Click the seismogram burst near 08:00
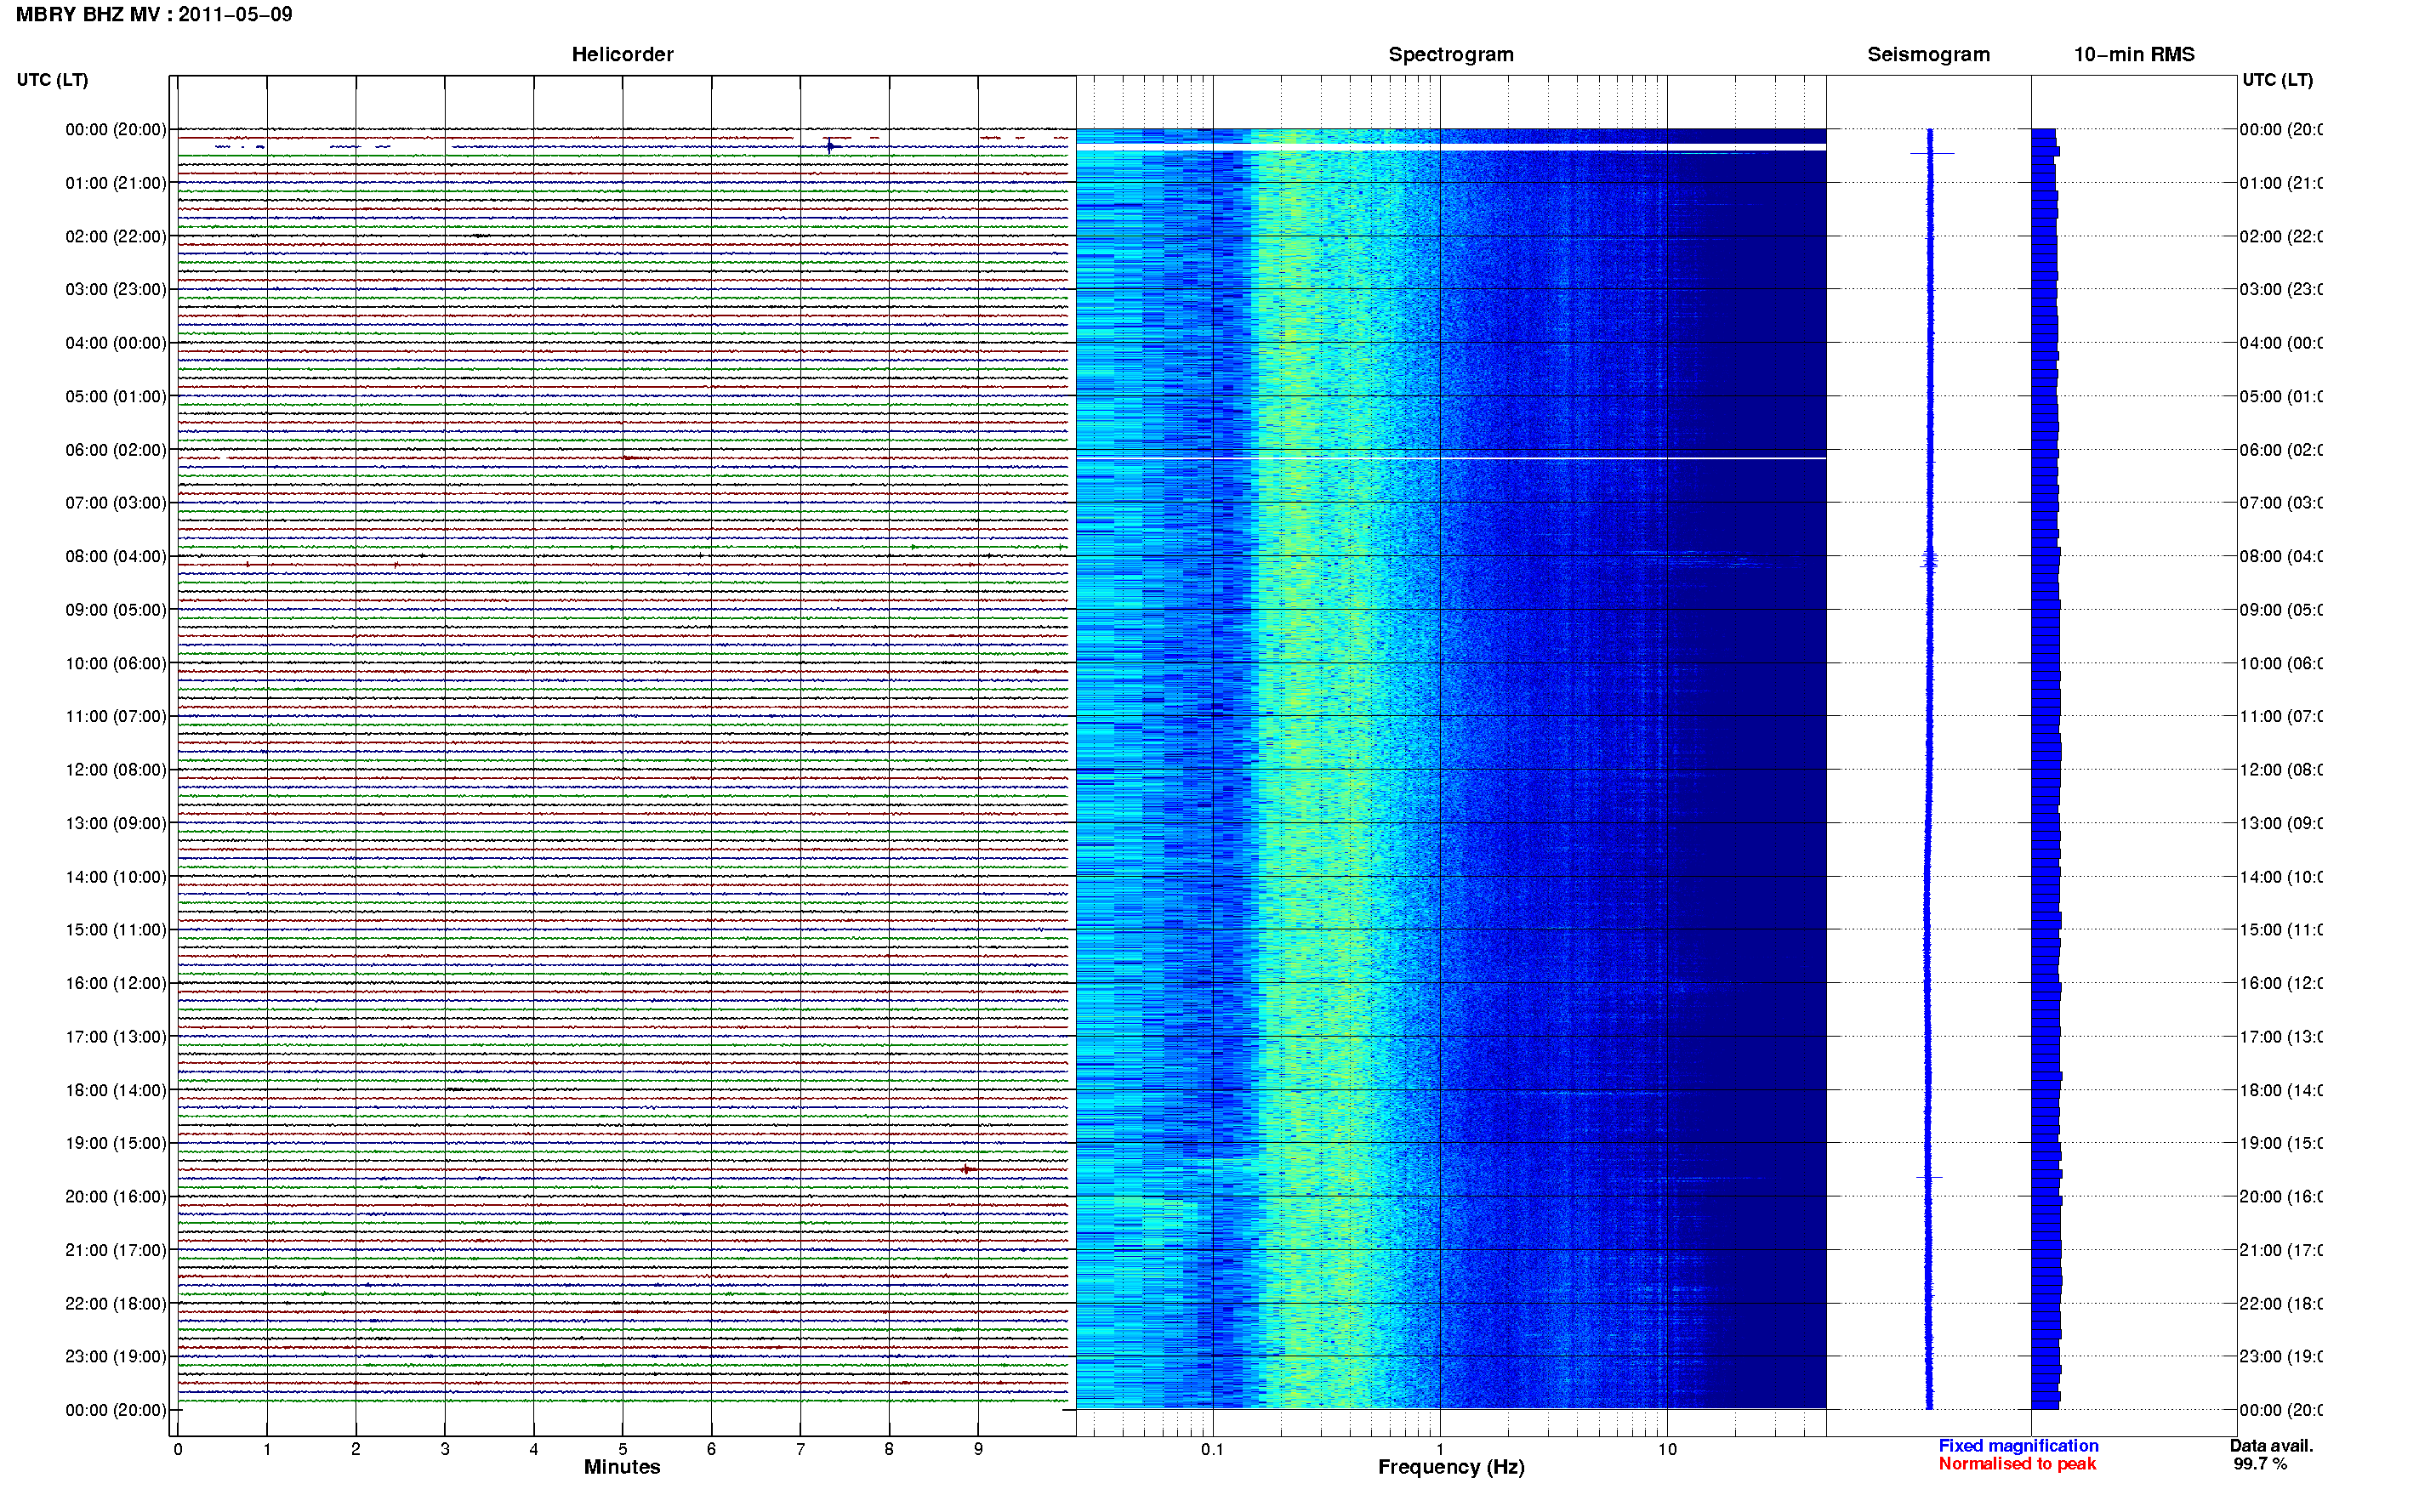This screenshot has height=1512, width=2419. pos(1930,561)
